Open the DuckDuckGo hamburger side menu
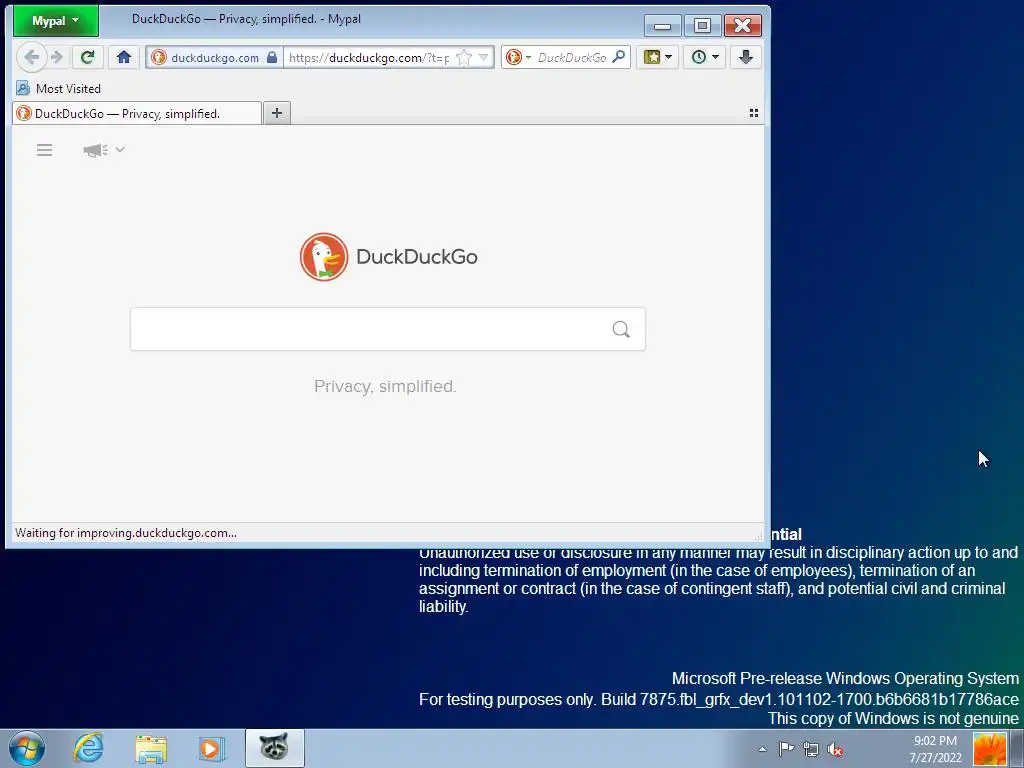 [x=44, y=150]
